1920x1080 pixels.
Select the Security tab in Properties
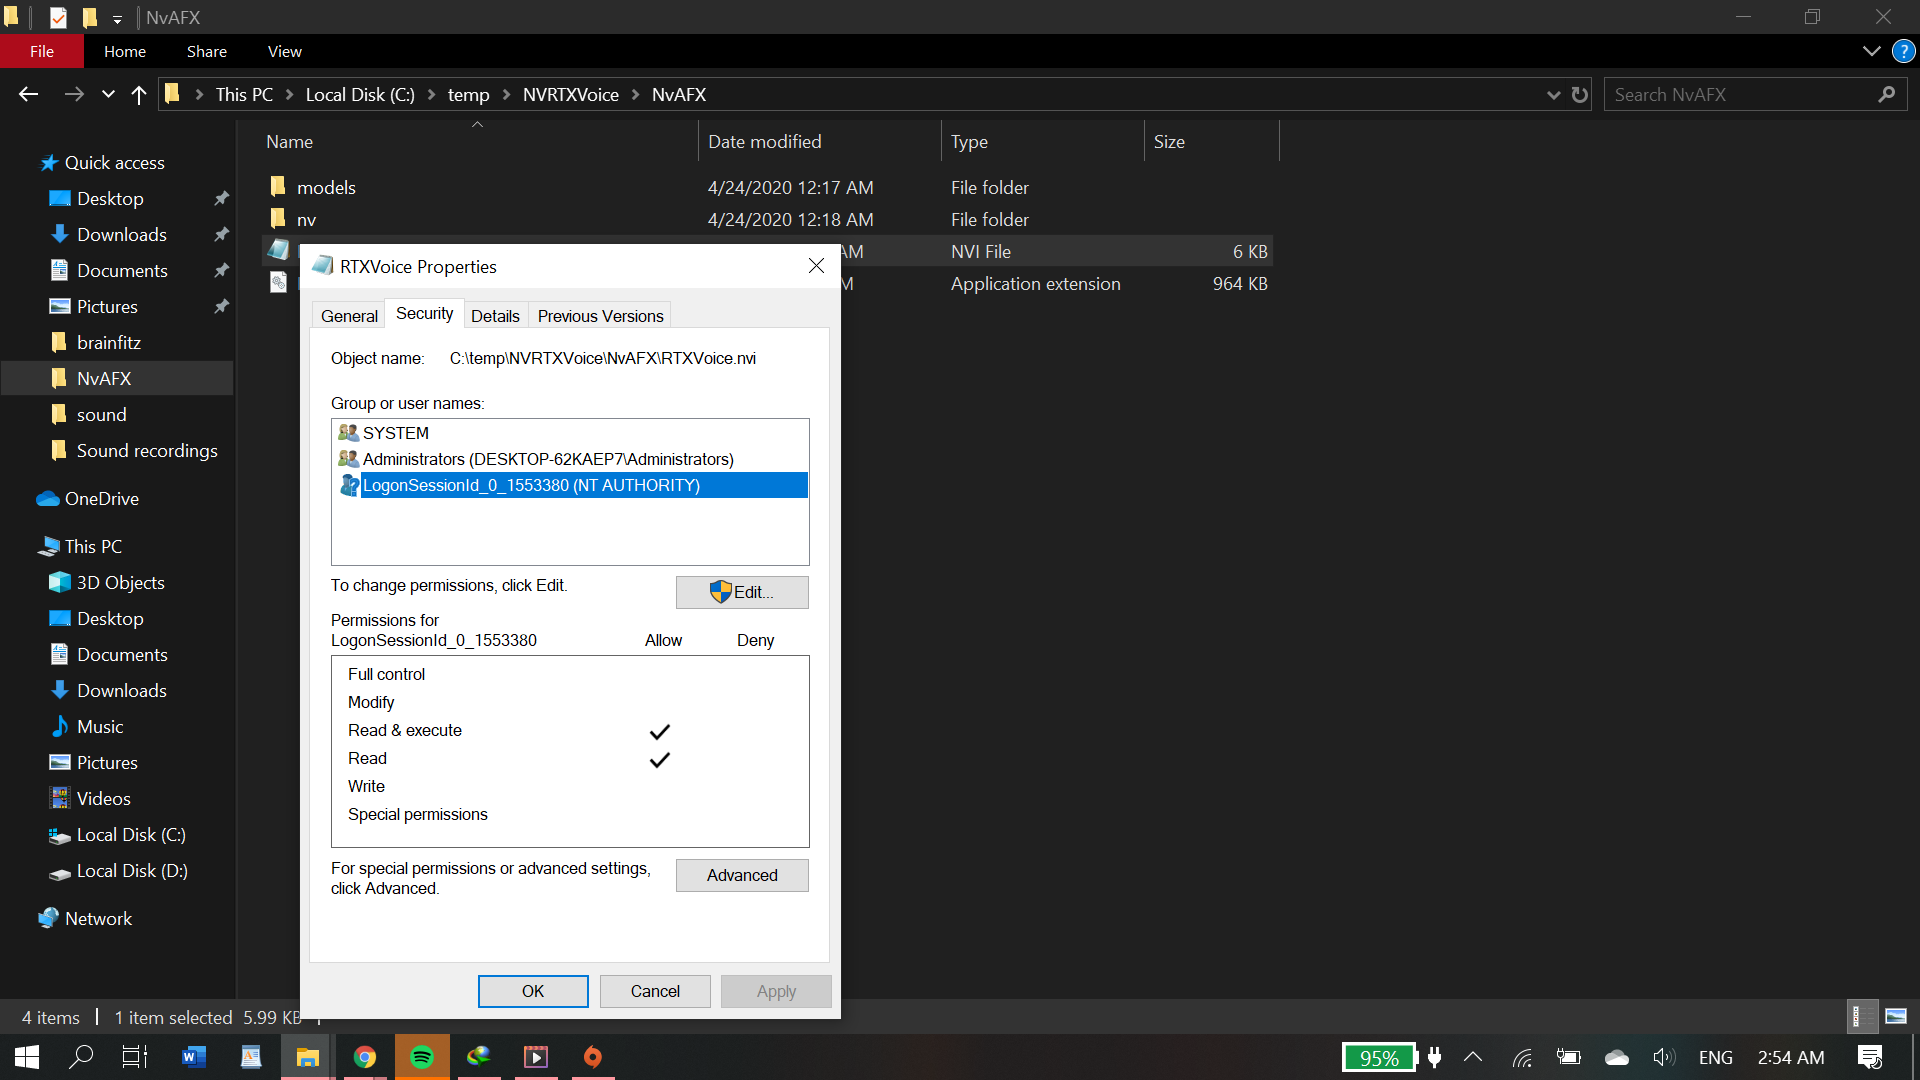tap(424, 313)
